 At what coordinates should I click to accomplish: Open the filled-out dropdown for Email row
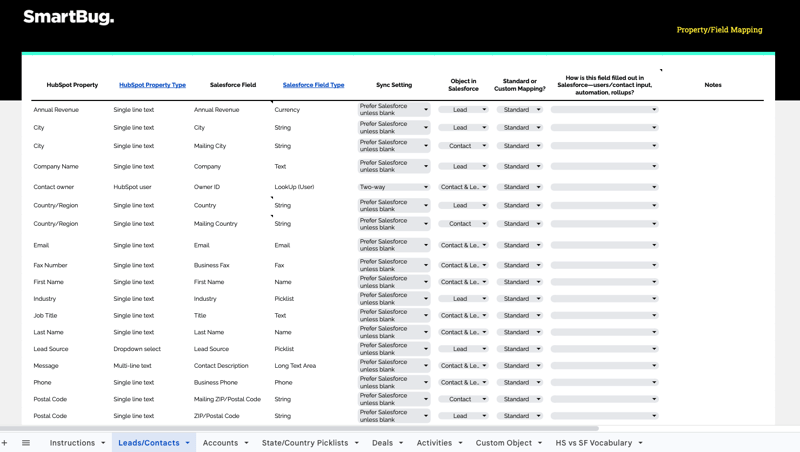pos(605,245)
